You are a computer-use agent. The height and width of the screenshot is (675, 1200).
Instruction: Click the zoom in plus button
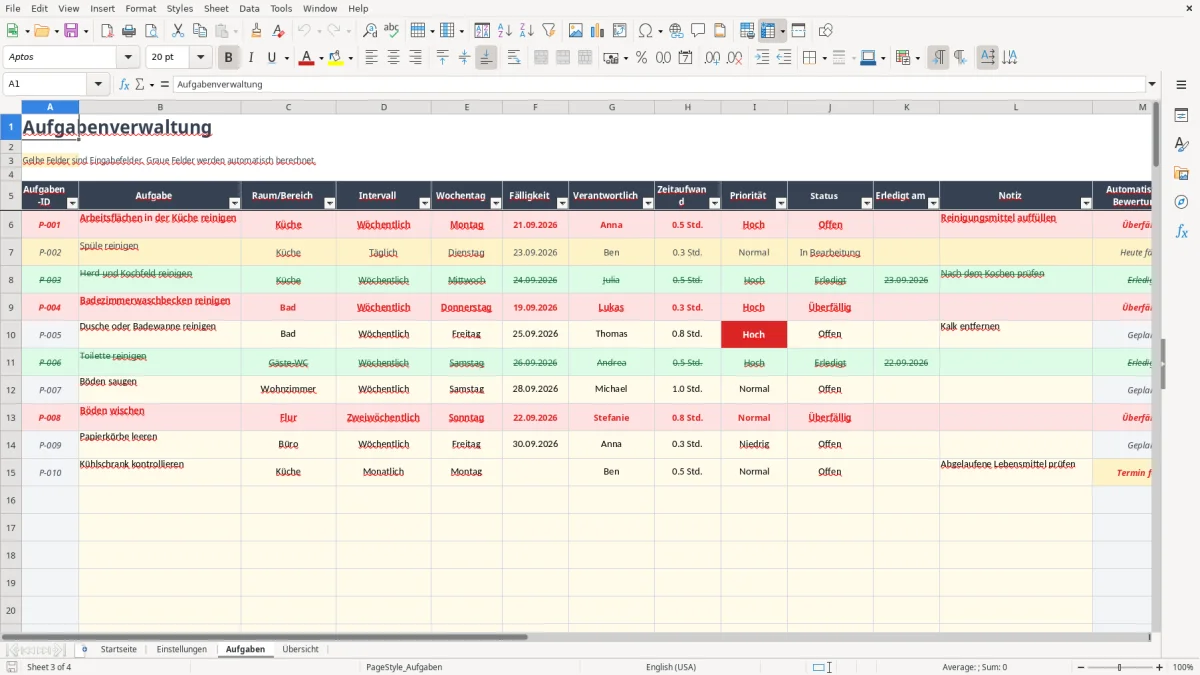click(1159, 667)
